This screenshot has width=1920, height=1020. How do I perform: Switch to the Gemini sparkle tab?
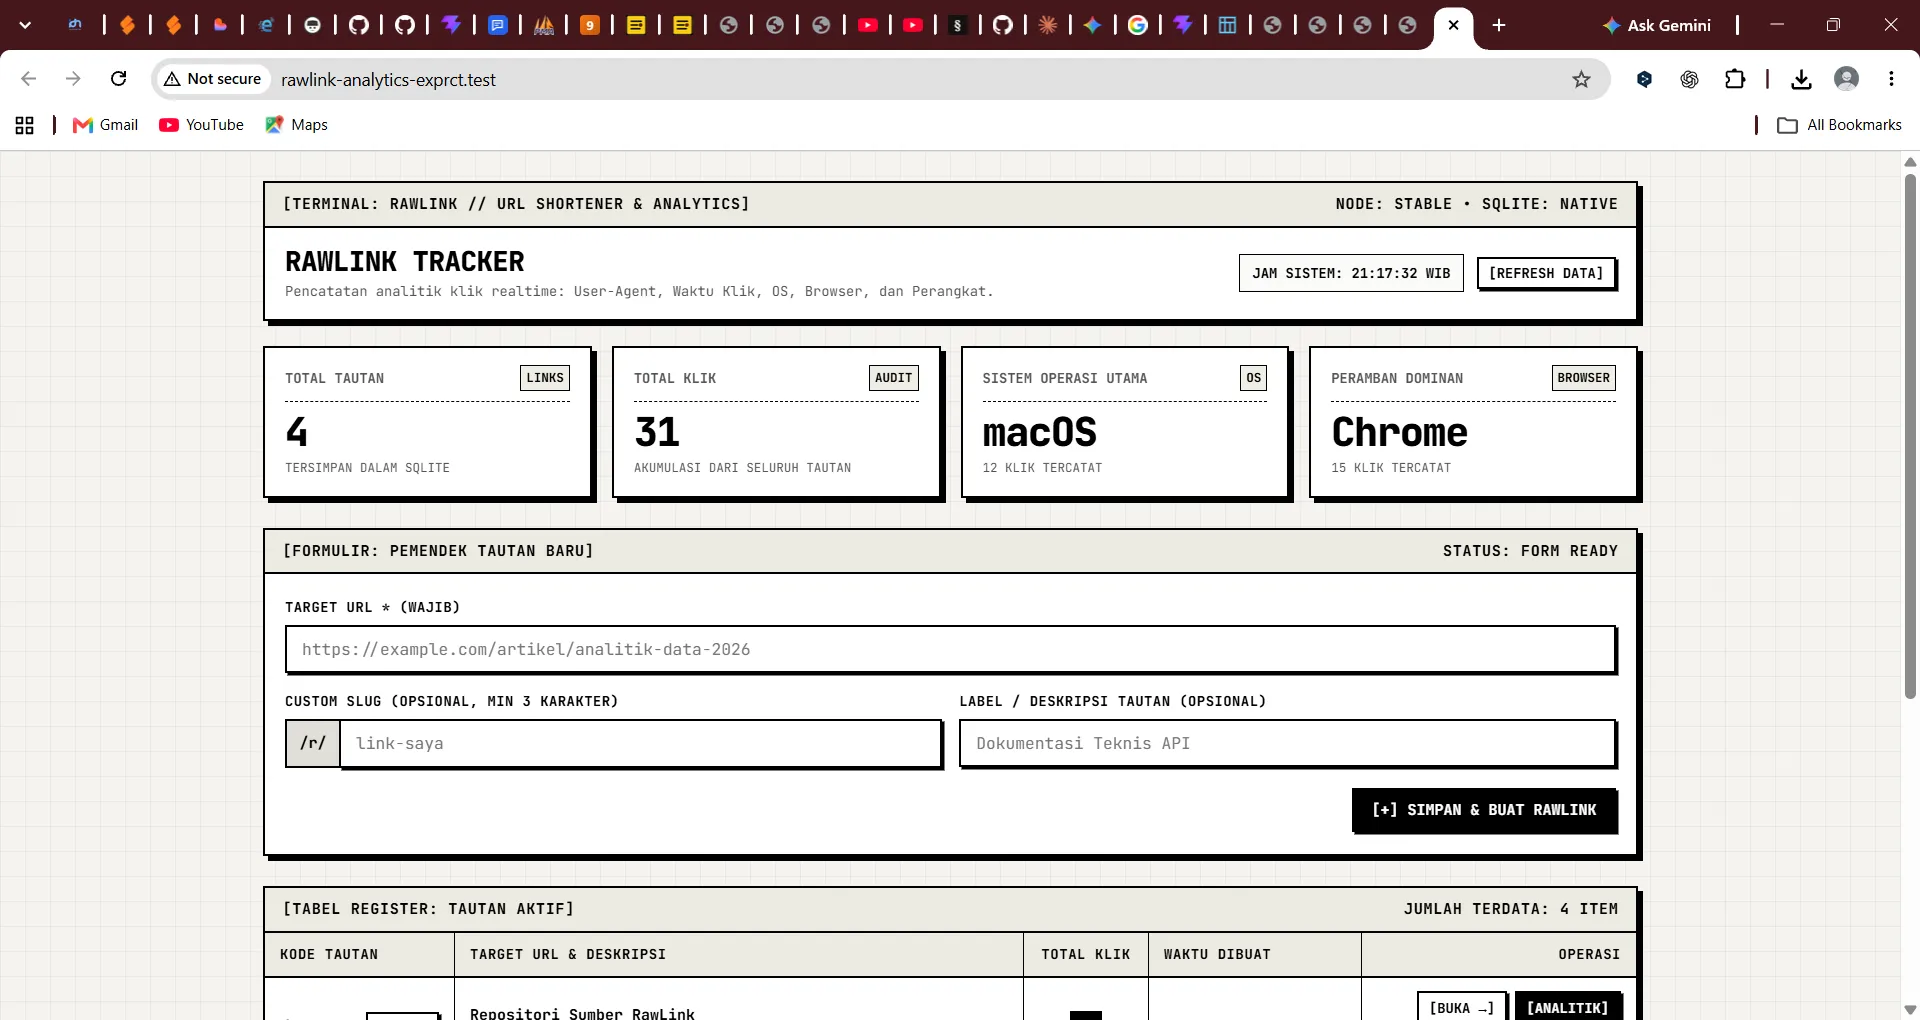click(1092, 26)
